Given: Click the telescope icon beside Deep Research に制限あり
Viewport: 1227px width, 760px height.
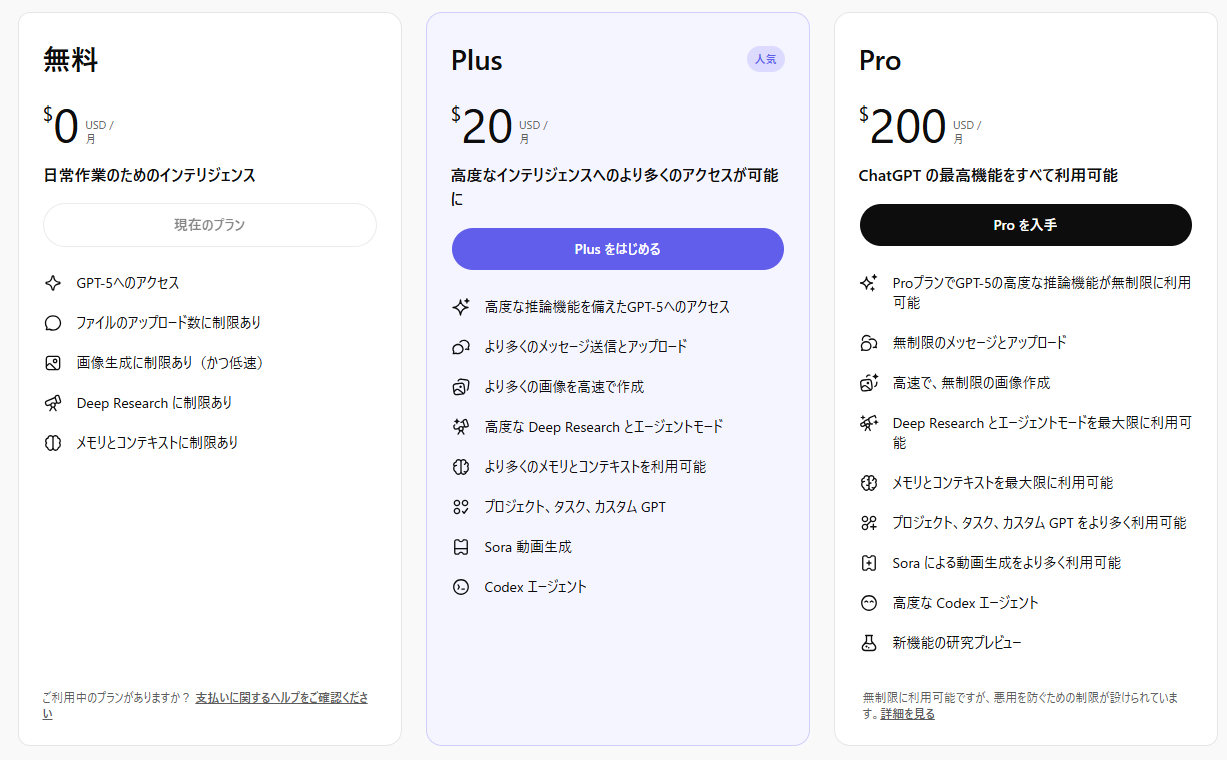Looking at the screenshot, I should 53,403.
